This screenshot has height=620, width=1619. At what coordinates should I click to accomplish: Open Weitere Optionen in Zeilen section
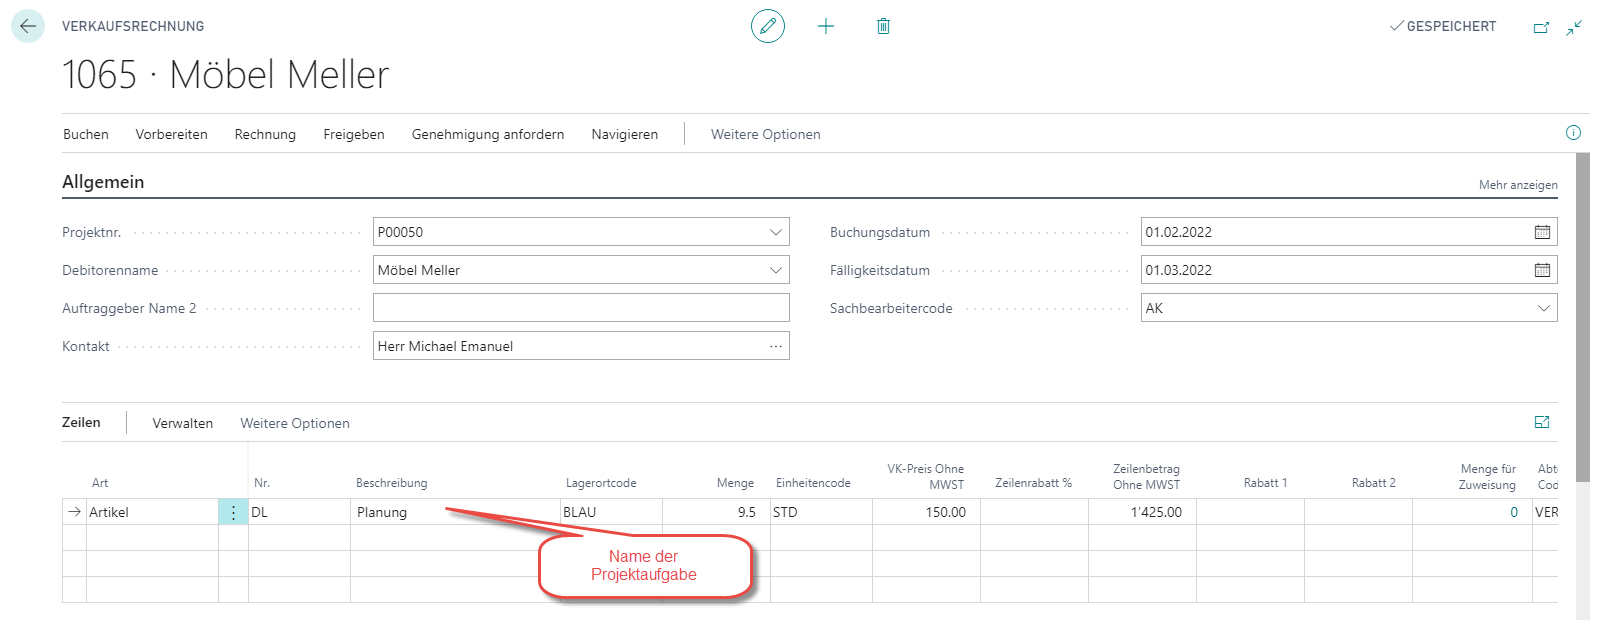click(x=295, y=423)
